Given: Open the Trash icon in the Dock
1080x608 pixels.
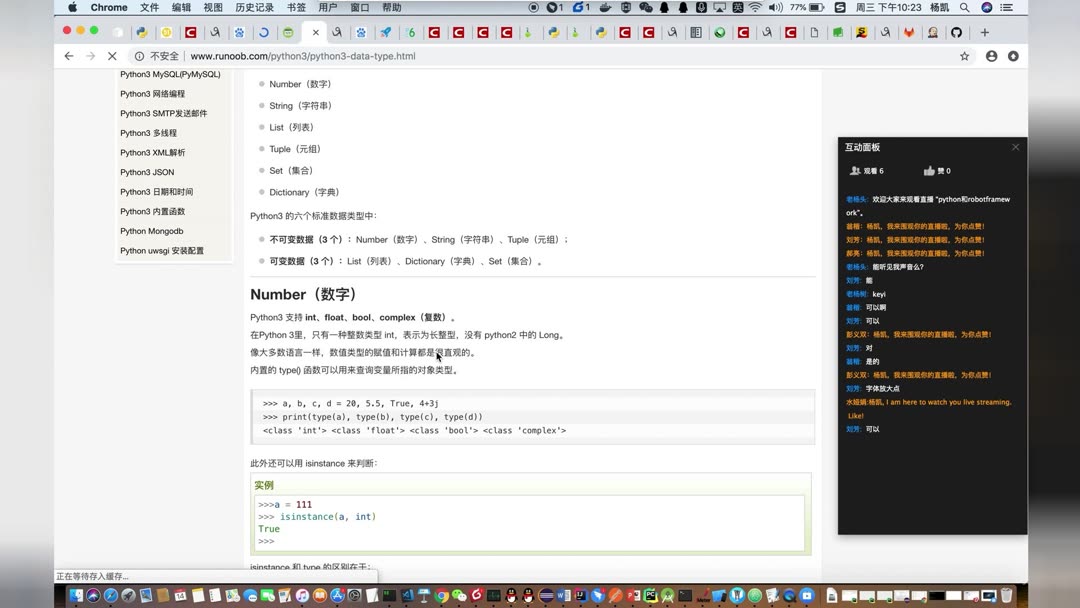Looking at the screenshot, I should pyautogui.click(x=1006, y=596).
